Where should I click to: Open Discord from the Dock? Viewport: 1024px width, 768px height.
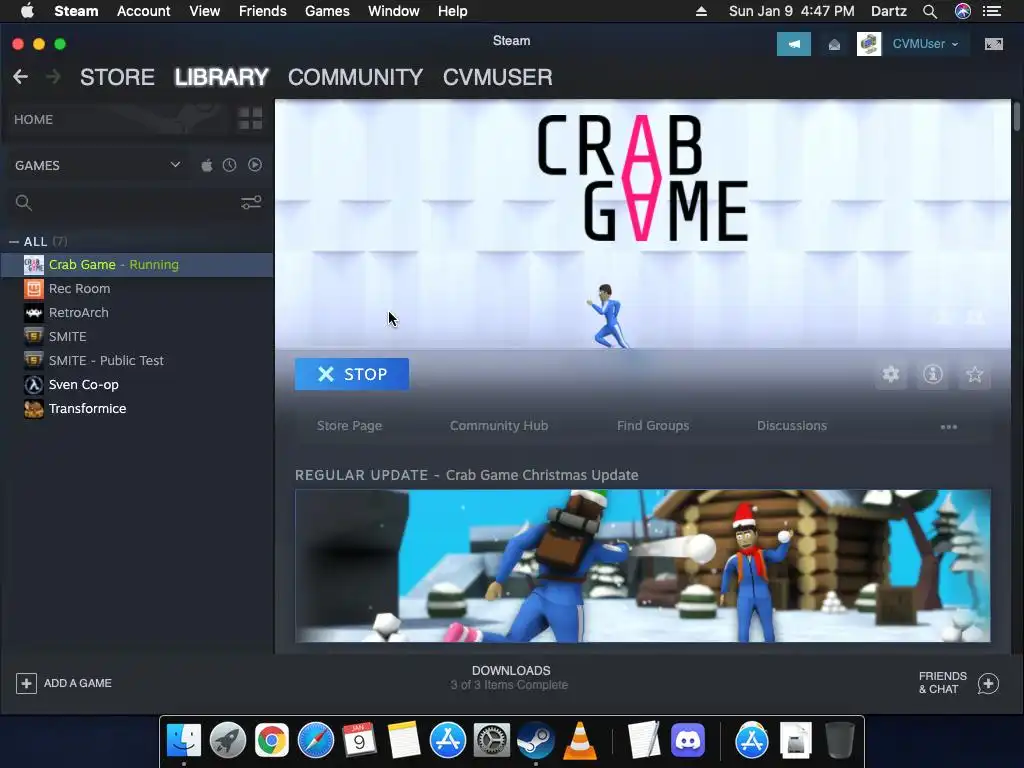click(x=688, y=740)
